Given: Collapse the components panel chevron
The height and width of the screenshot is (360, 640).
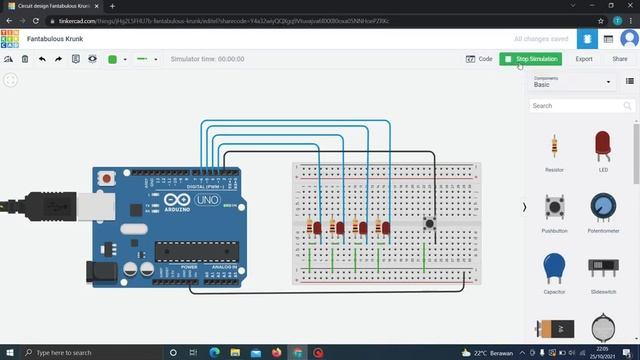Looking at the screenshot, I should [524, 207].
